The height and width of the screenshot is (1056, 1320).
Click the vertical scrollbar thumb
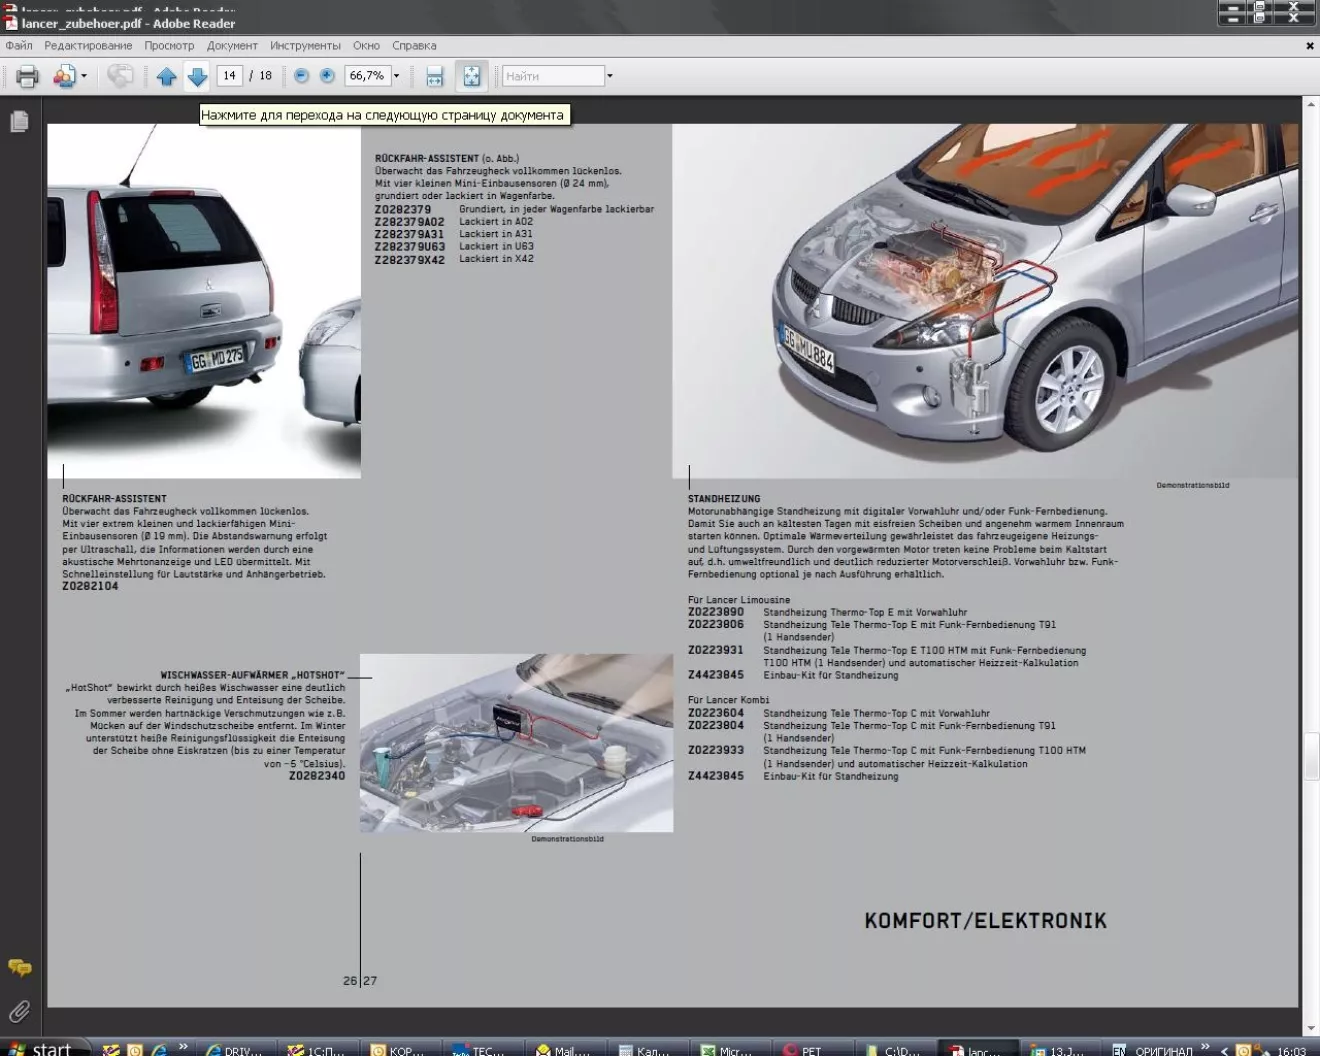tap(1311, 757)
